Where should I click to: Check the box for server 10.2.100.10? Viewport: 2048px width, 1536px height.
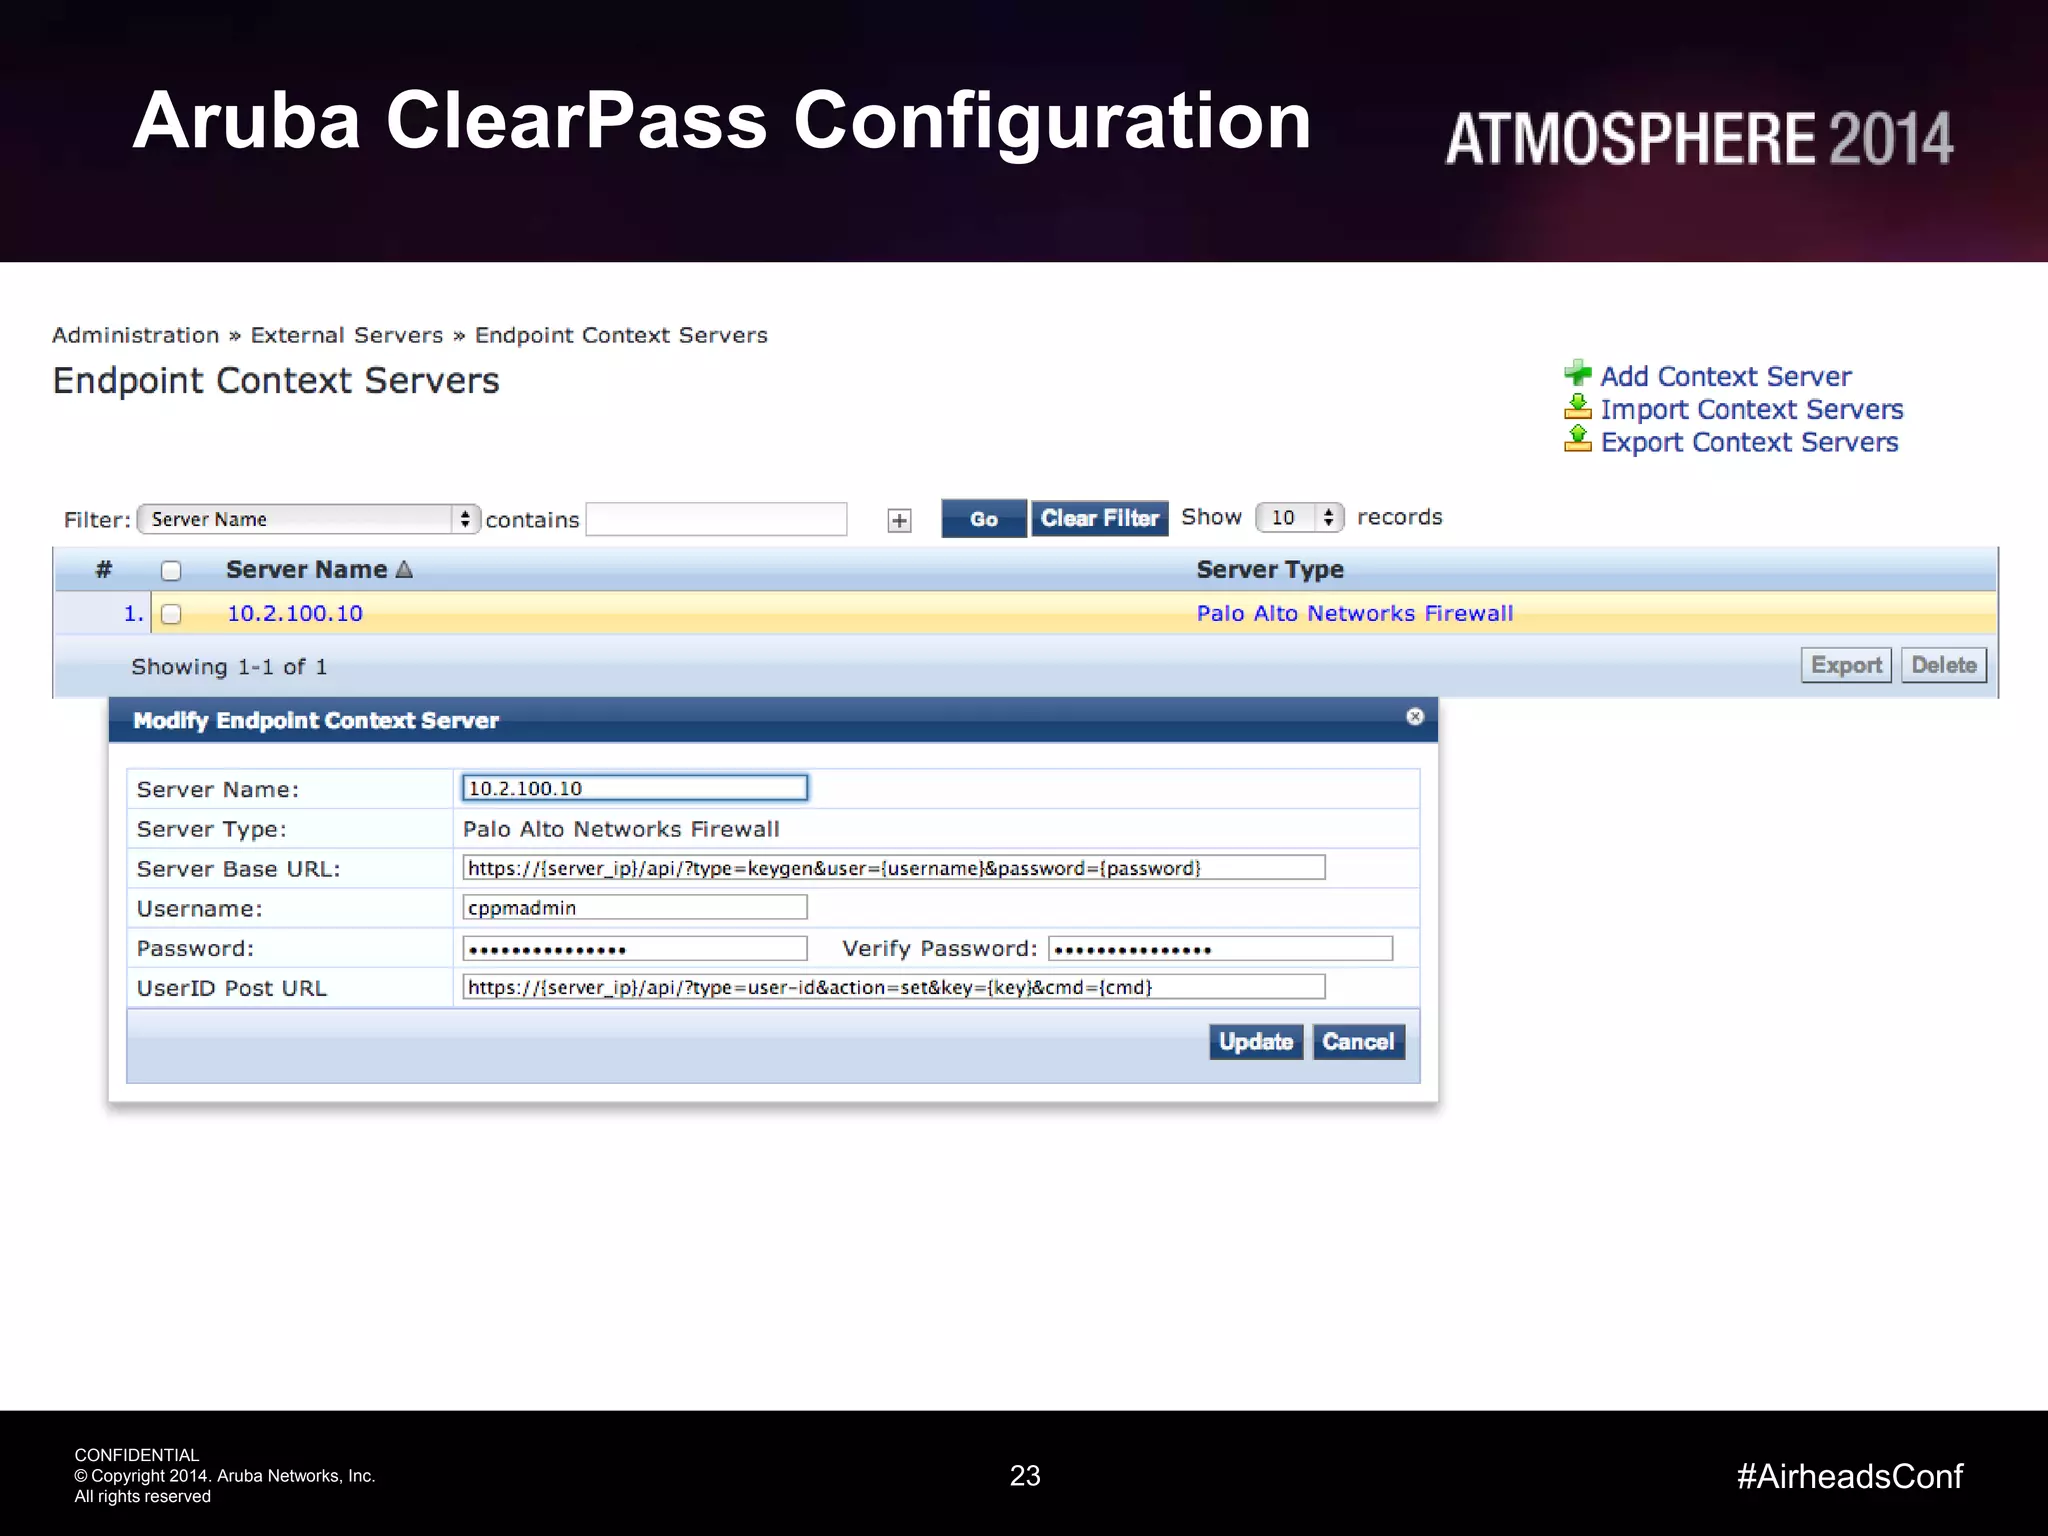(171, 614)
